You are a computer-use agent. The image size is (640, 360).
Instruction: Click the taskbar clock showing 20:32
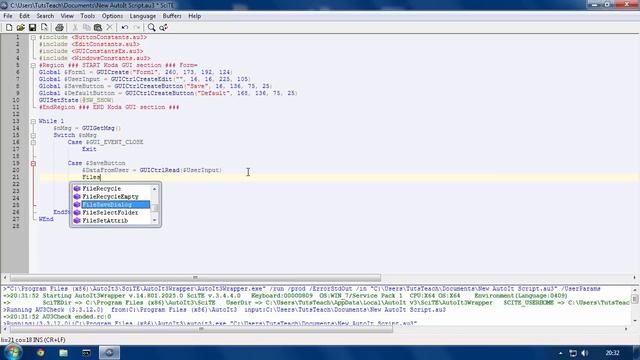(x=612, y=353)
